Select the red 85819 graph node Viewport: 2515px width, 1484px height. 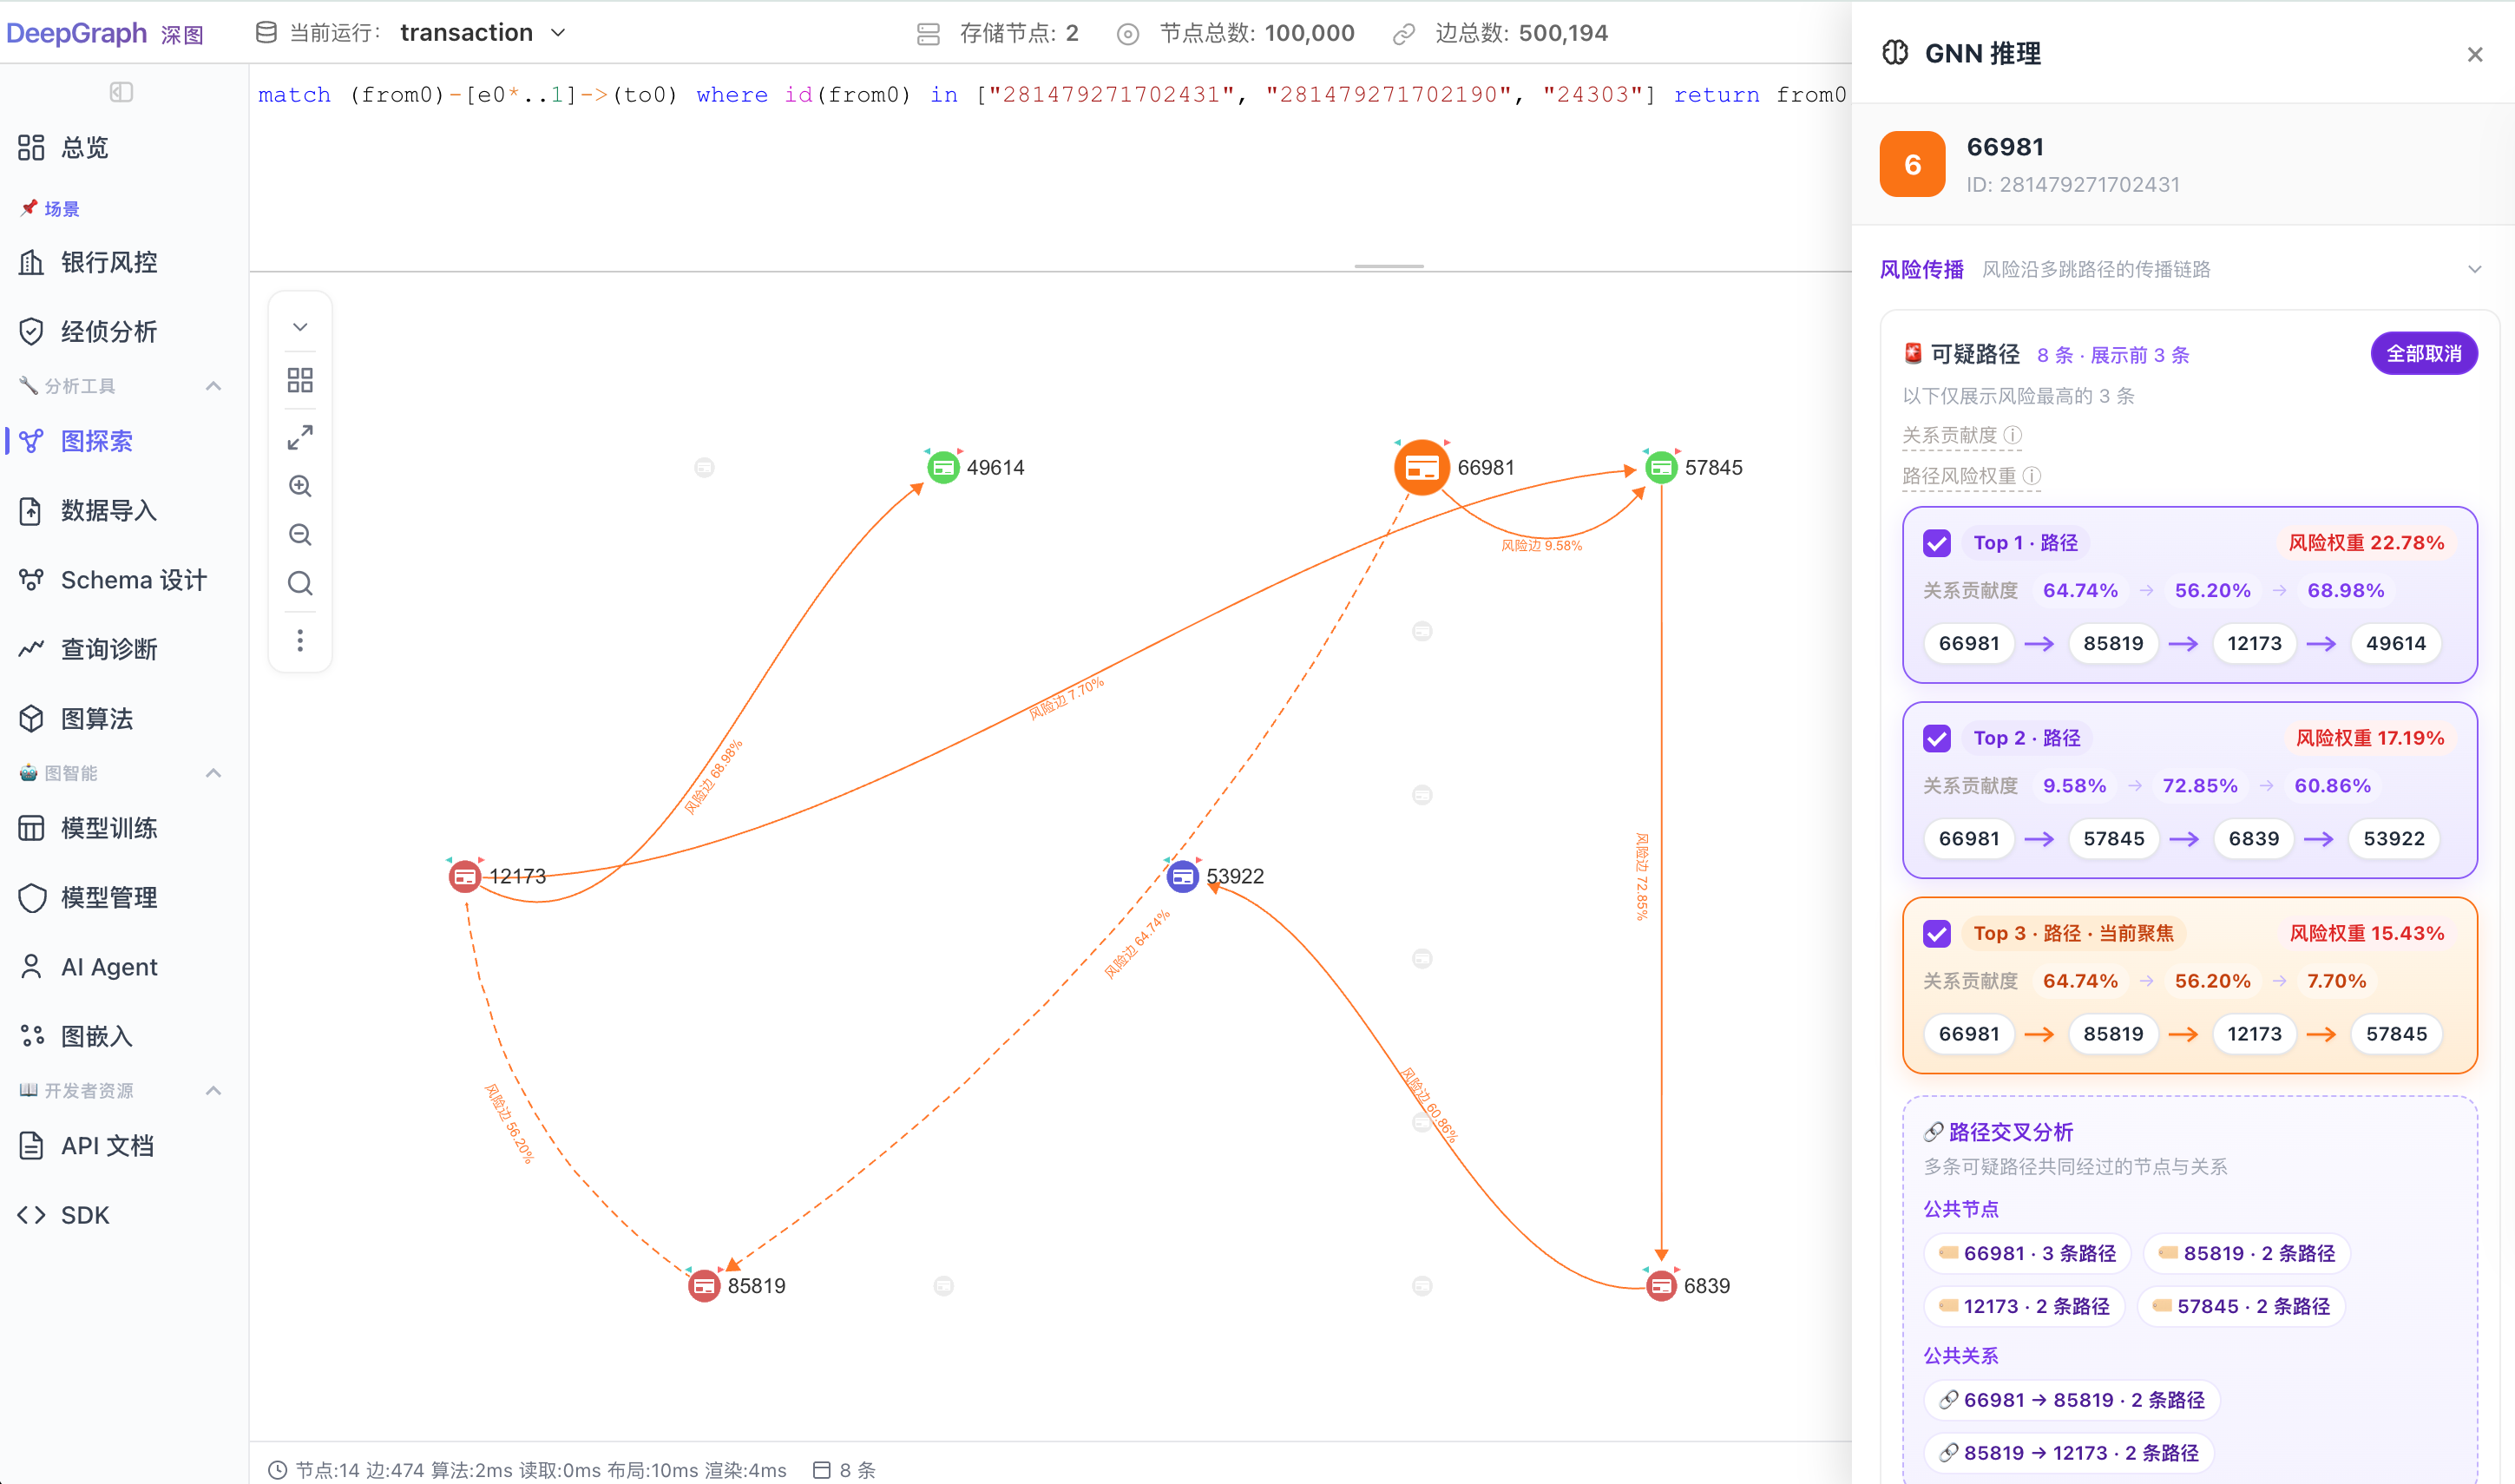tap(704, 1285)
